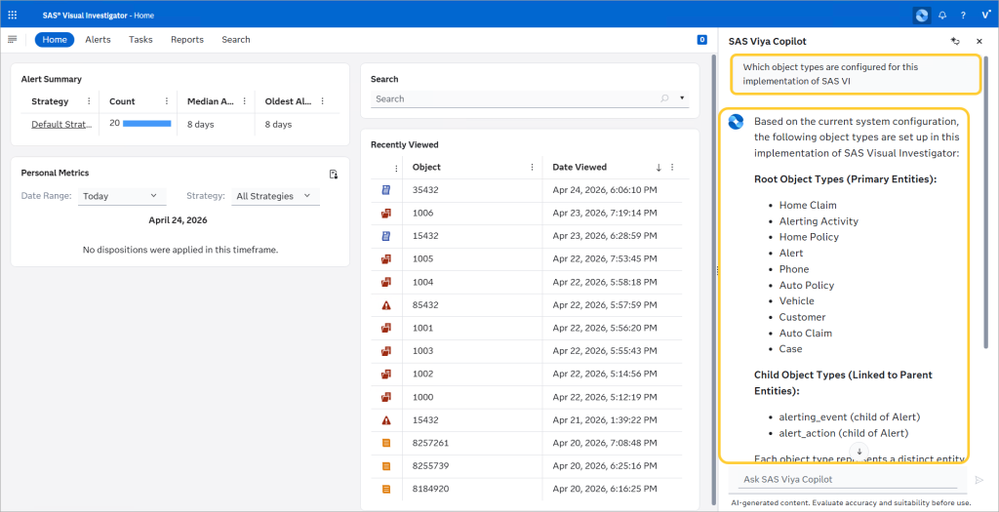The width and height of the screenshot is (999, 512).
Task: Click the blue count badge showing 0
Action: click(702, 39)
